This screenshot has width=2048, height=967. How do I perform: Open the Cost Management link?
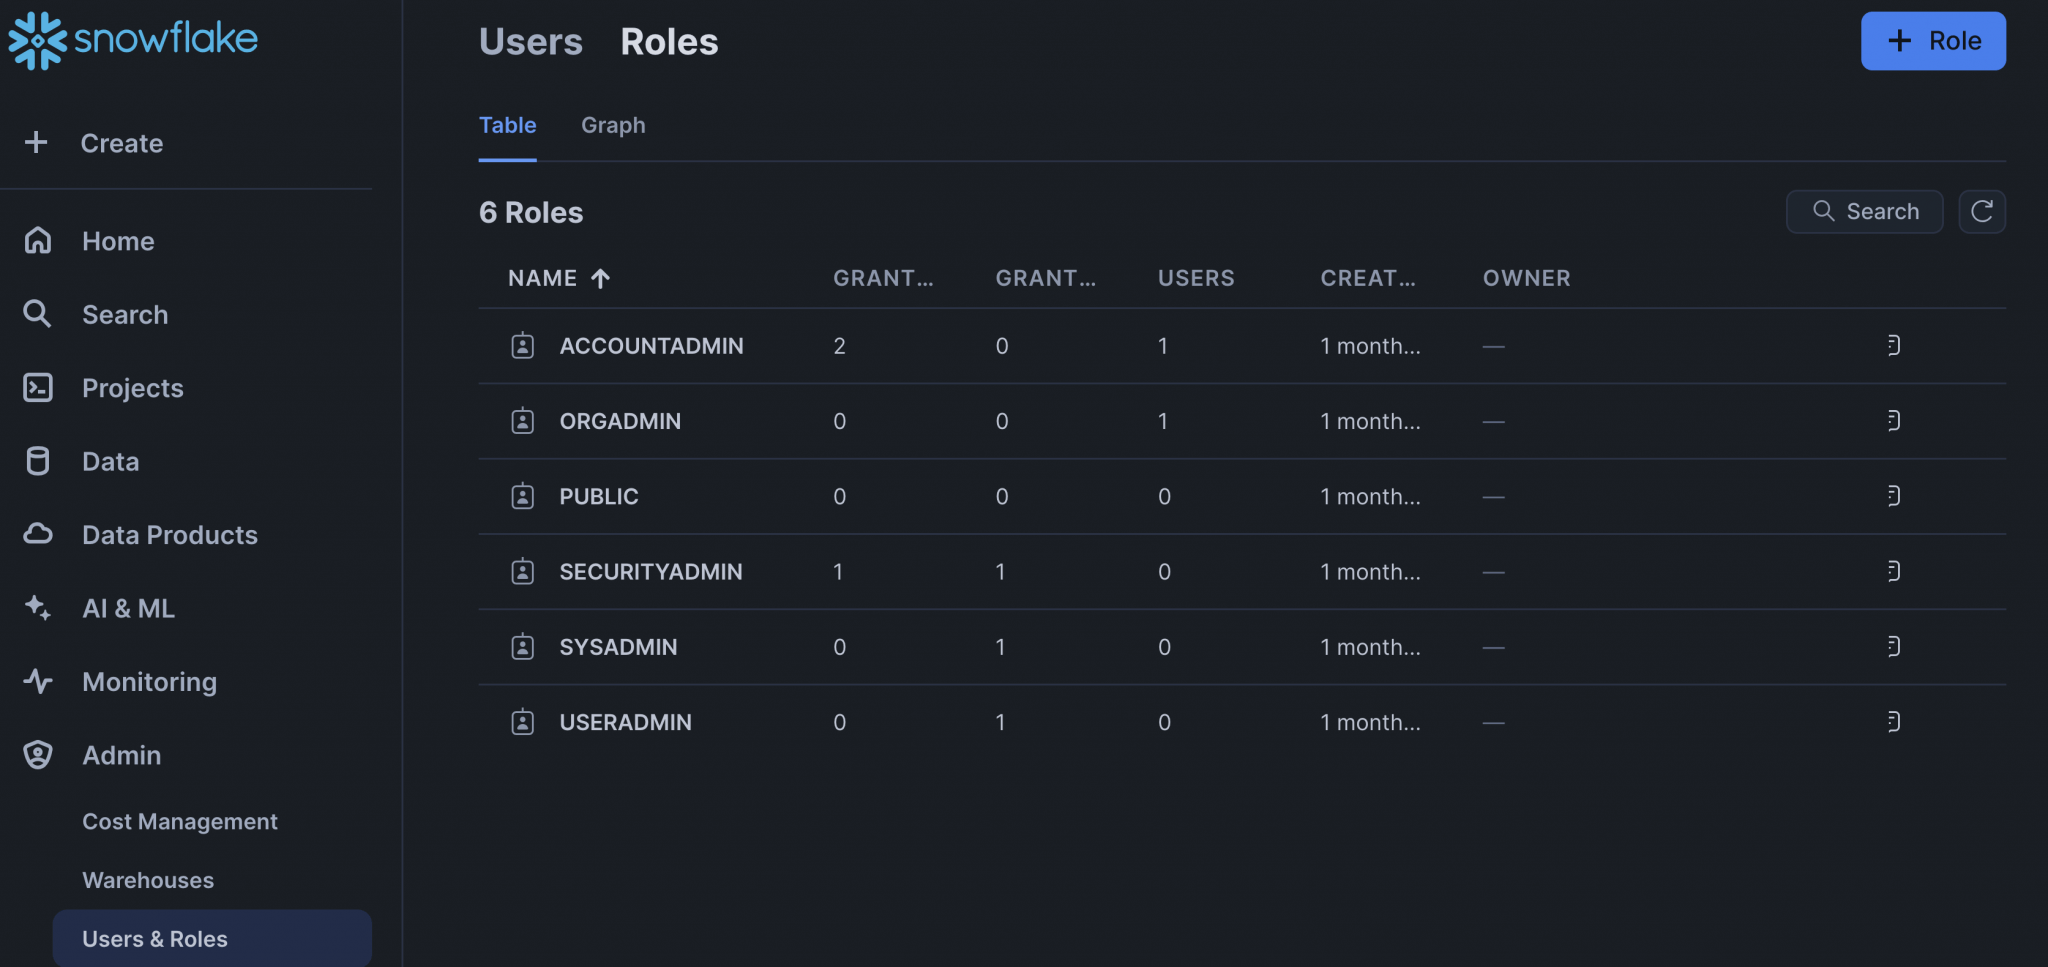coord(179,821)
